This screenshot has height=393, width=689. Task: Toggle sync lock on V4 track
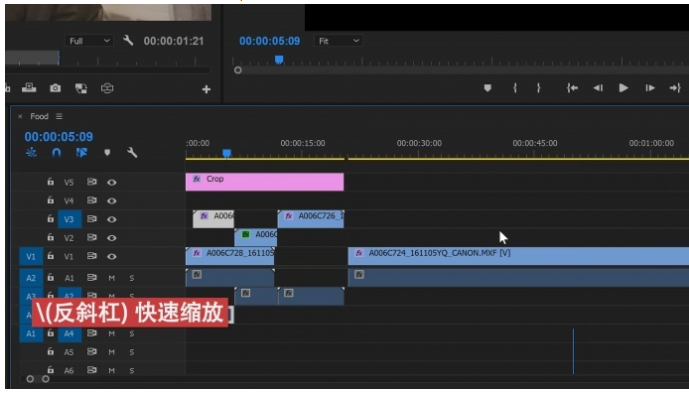[x=91, y=200]
